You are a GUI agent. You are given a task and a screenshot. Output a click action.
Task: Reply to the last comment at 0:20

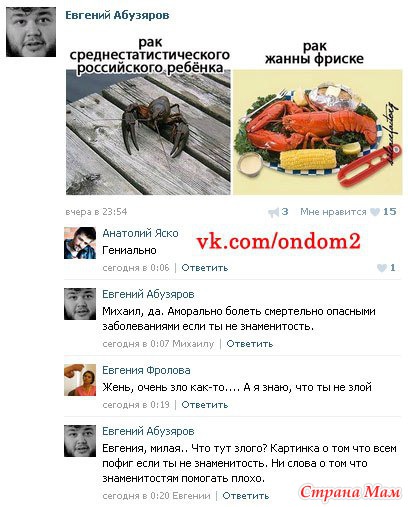[246, 496]
